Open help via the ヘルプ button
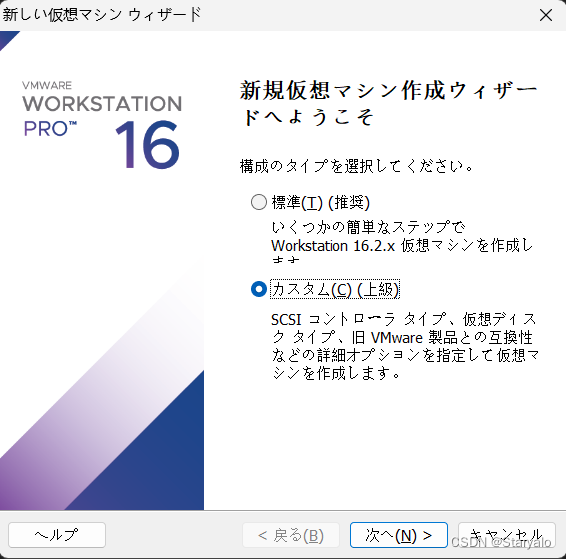 point(57,535)
